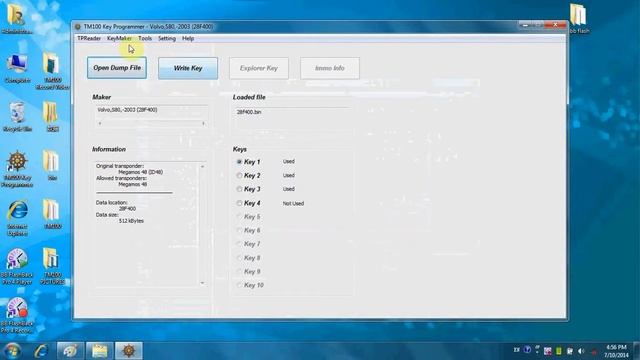The image size is (640, 360).
Task: Click the red recording tray icon
Action: [594, 351]
